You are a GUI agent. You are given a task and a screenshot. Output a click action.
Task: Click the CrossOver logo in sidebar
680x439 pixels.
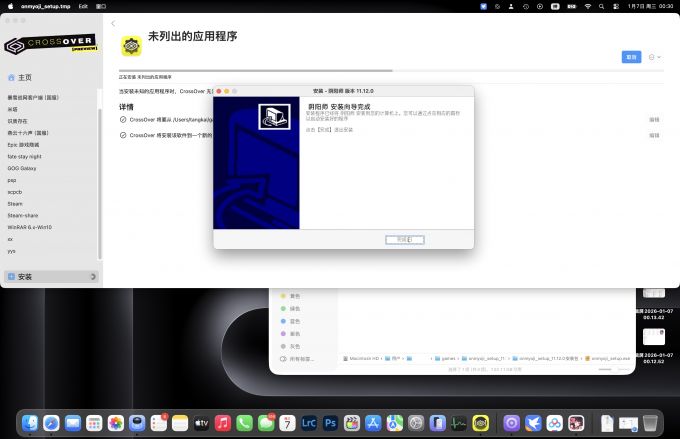(51, 45)
